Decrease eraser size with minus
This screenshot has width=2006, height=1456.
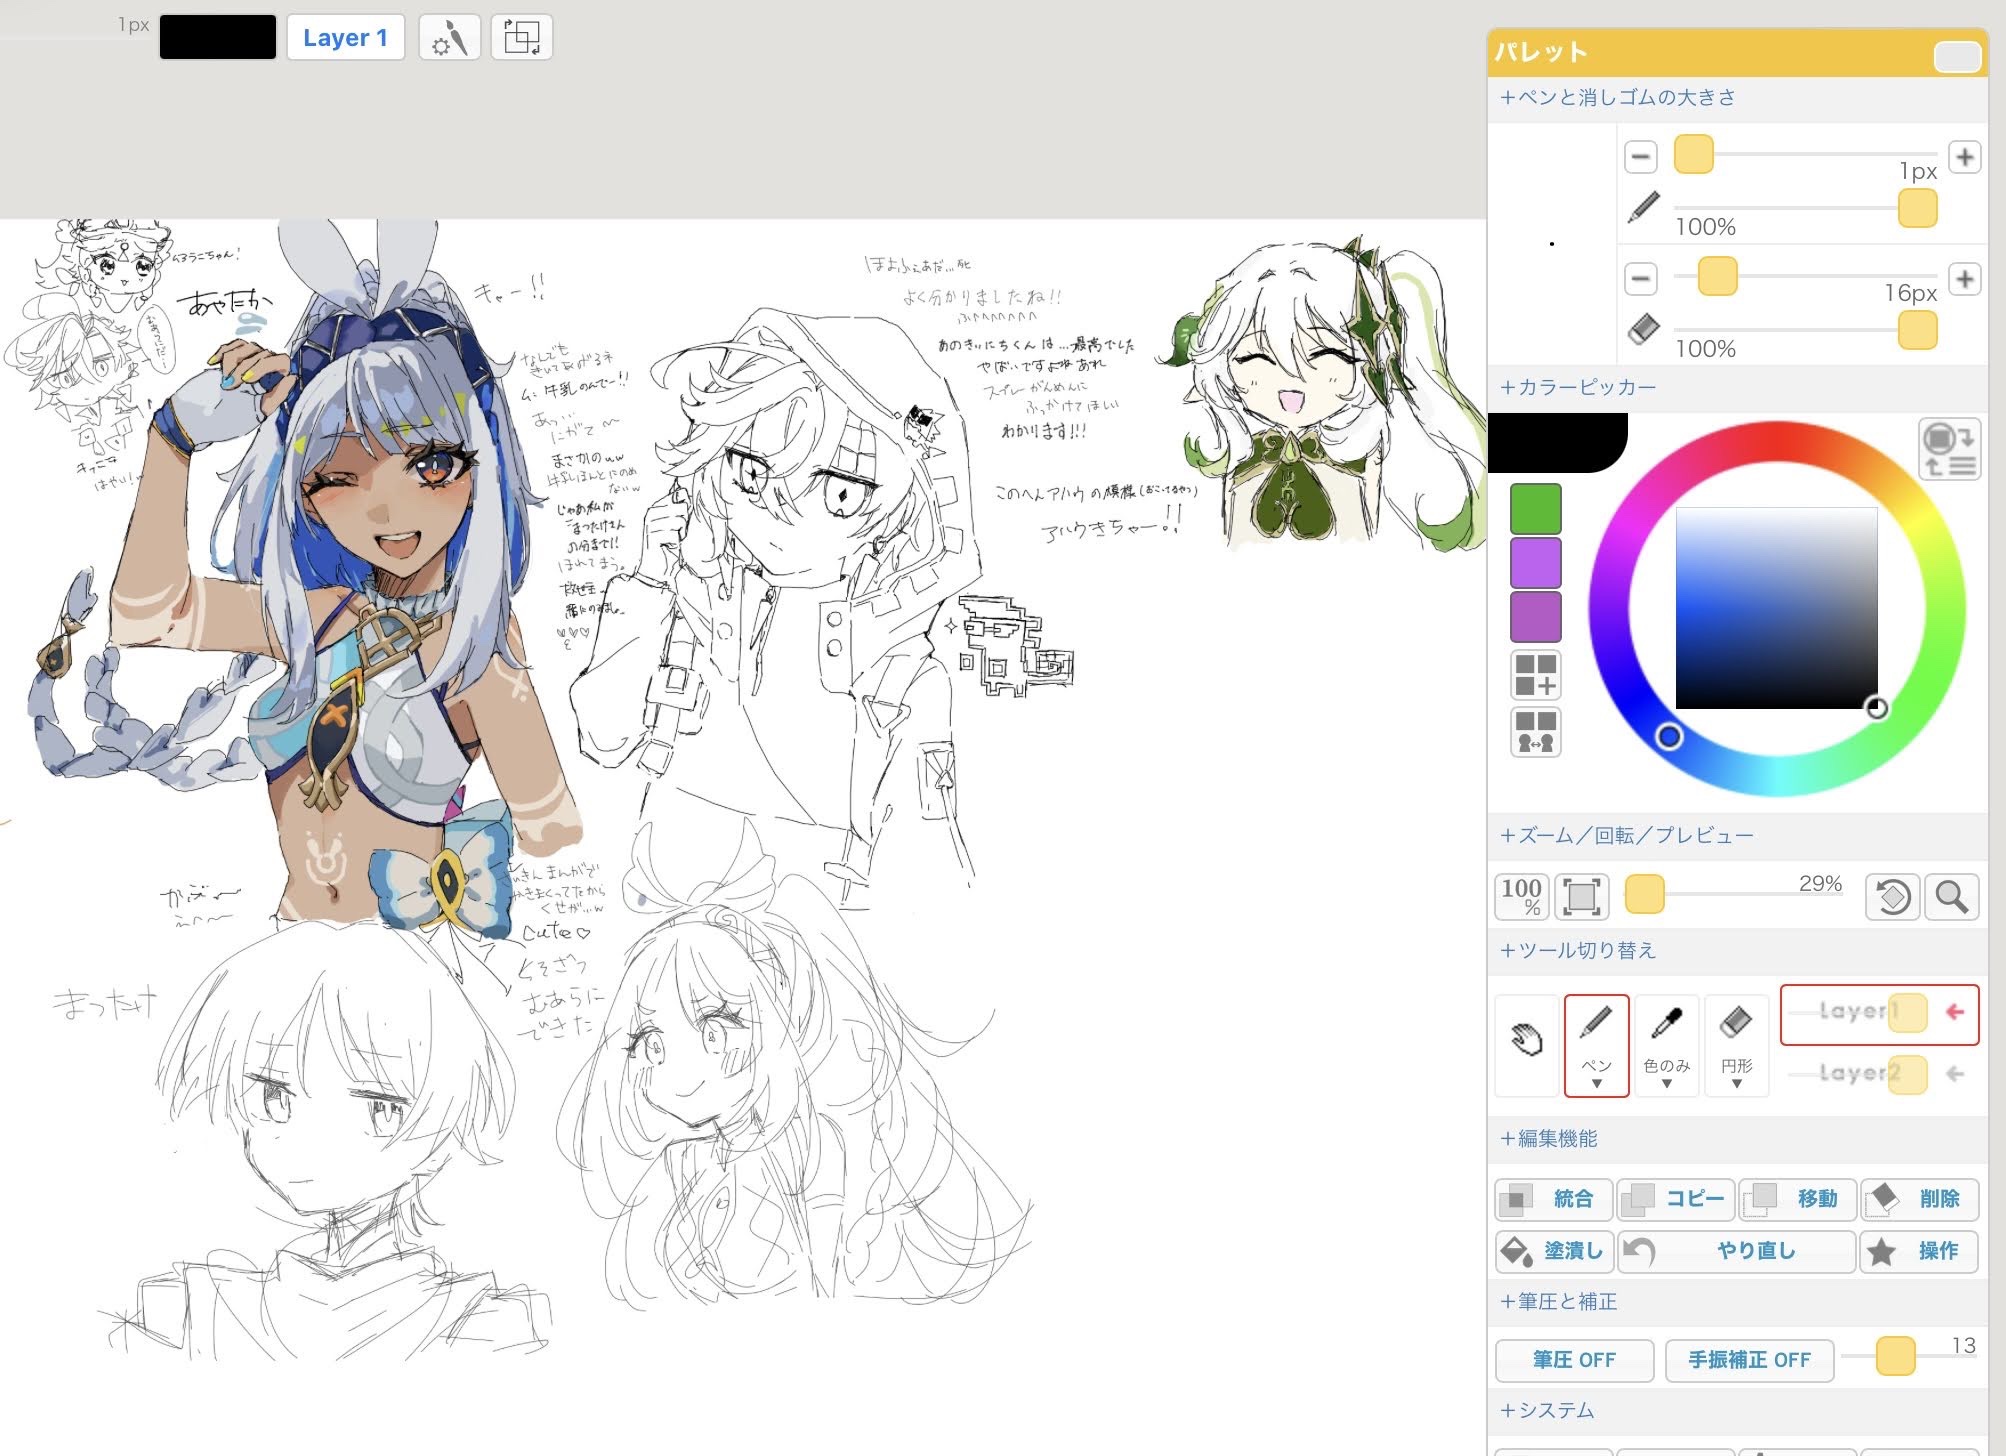(1640, 278)
